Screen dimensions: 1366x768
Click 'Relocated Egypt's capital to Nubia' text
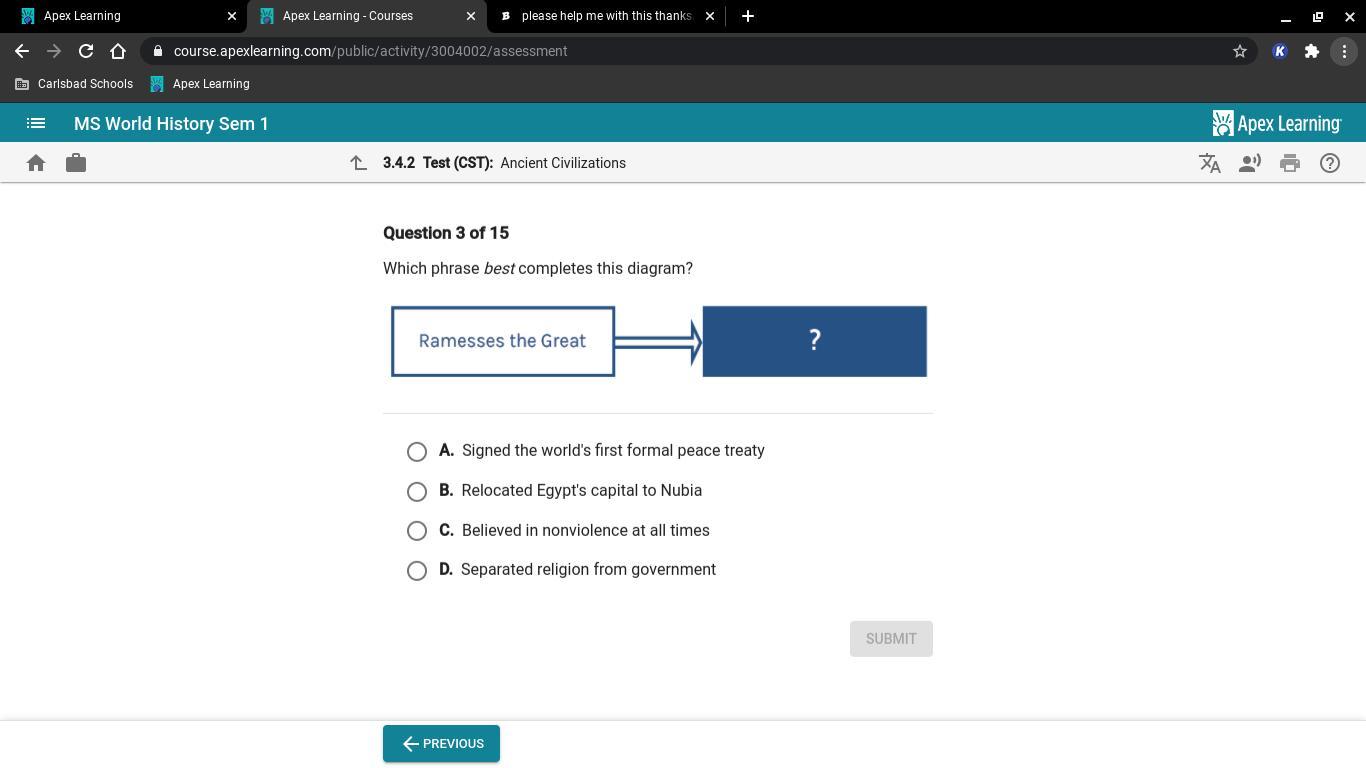point(582,491)
